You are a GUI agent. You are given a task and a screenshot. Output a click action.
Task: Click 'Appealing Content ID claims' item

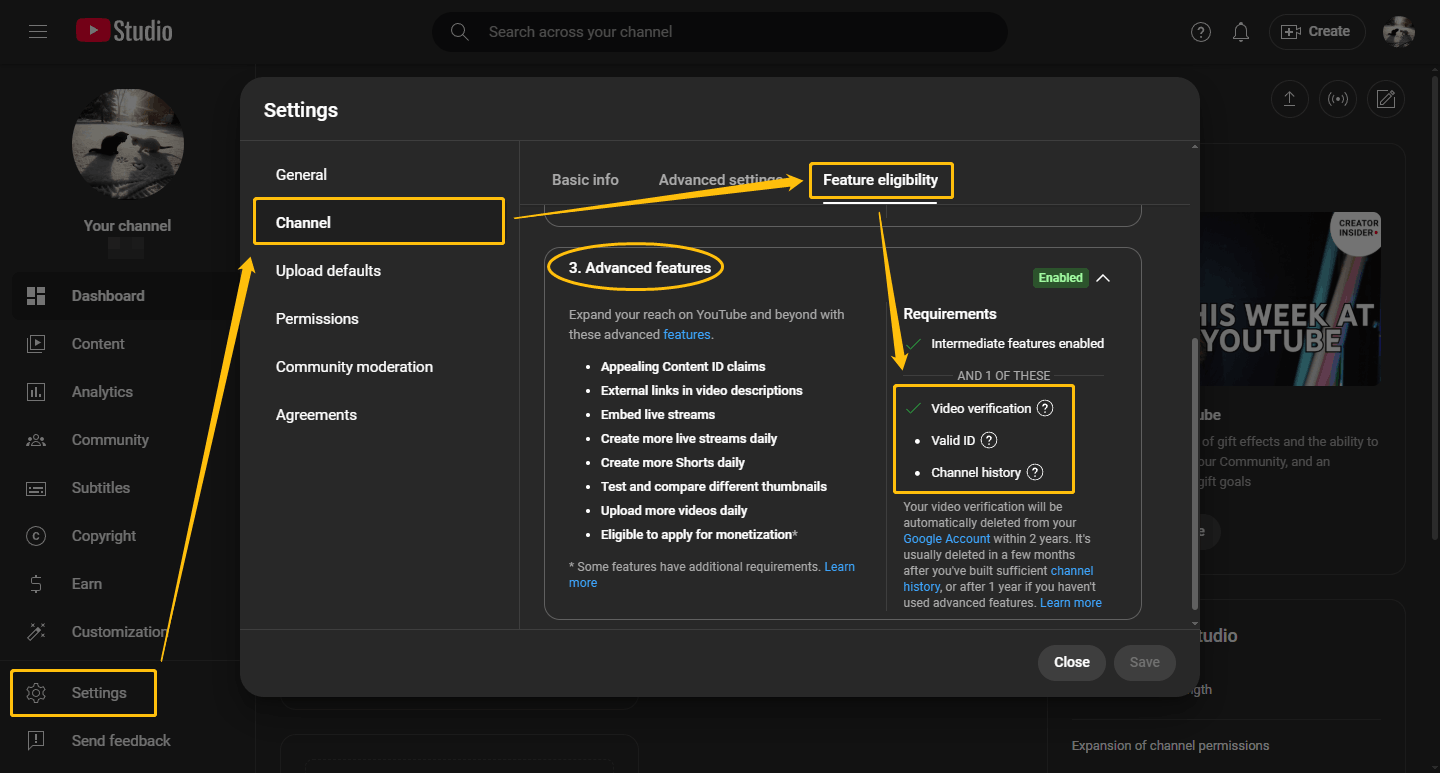pyautogui.click(x=683, y=367)
